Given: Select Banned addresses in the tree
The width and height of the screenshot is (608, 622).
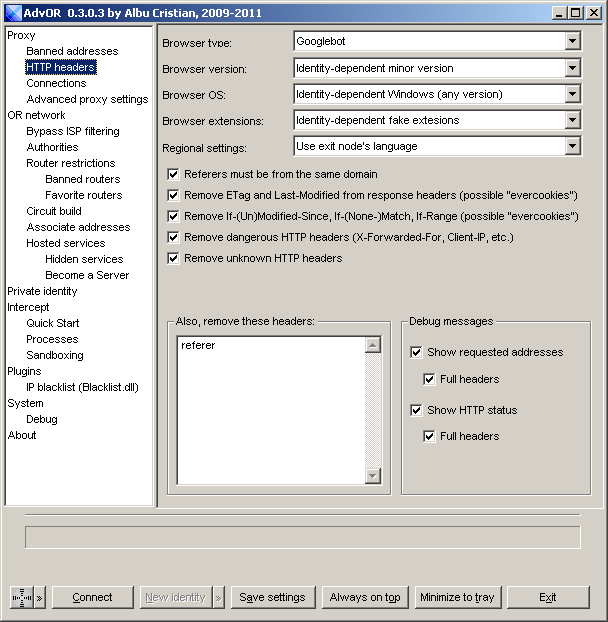Looking at the screenshot, I should point(72,51).
